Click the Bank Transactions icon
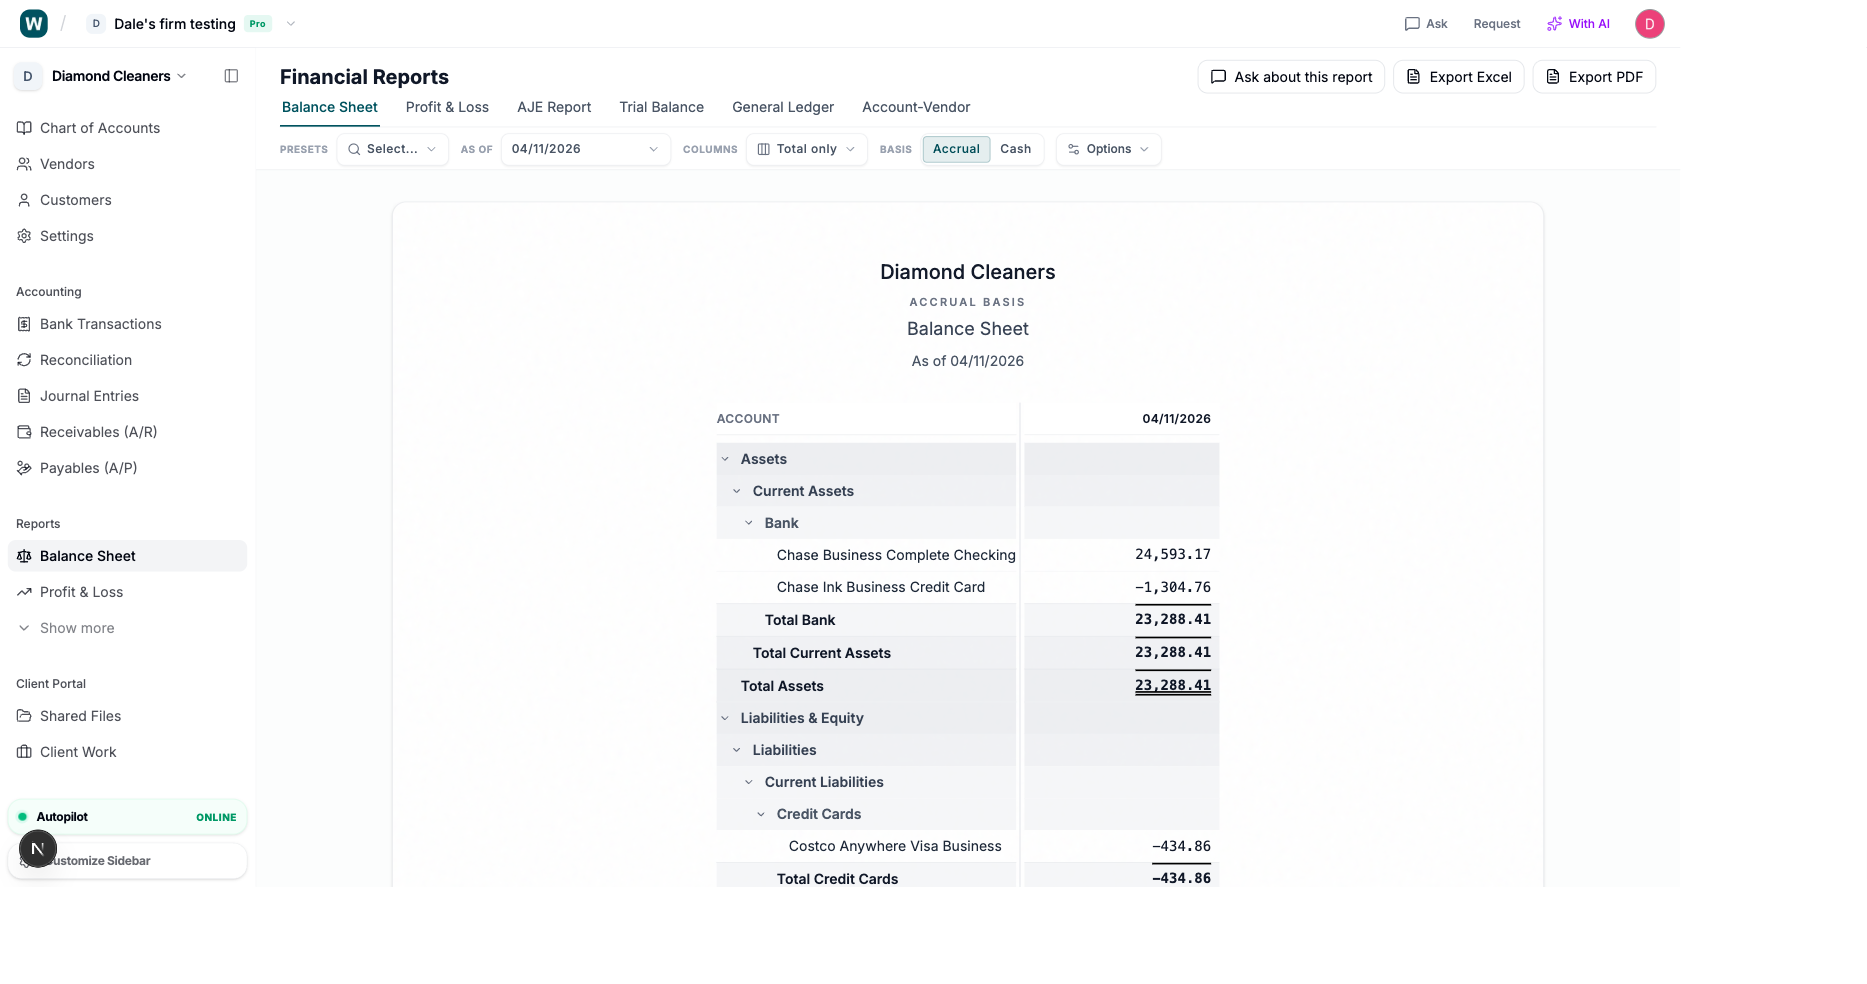Viewport: 1867px width, 984px height. (23, 324)
